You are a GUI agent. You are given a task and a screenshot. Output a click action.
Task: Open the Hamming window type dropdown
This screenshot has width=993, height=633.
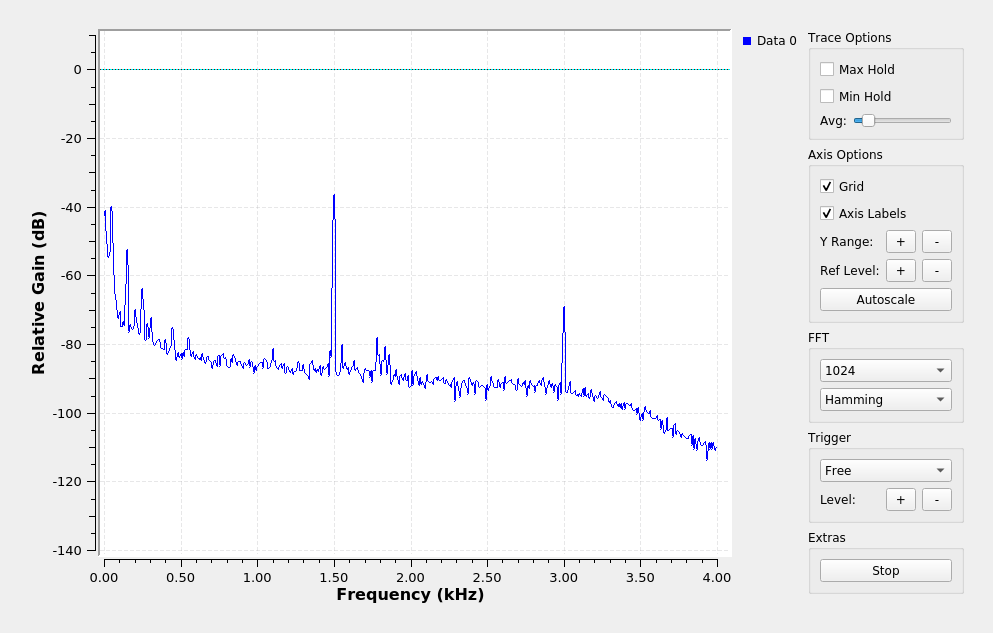[885, 400]
